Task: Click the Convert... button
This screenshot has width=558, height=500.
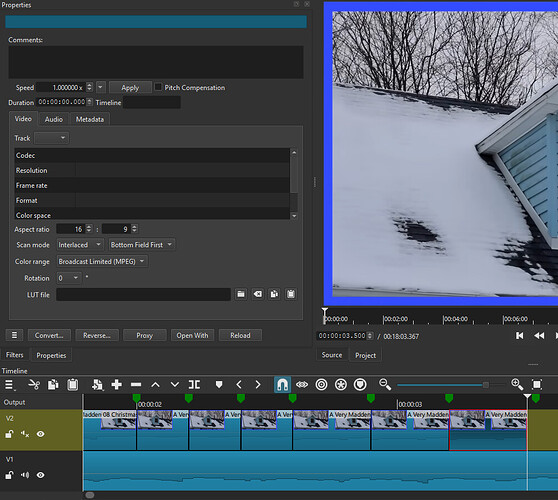Action: (49, 335)
